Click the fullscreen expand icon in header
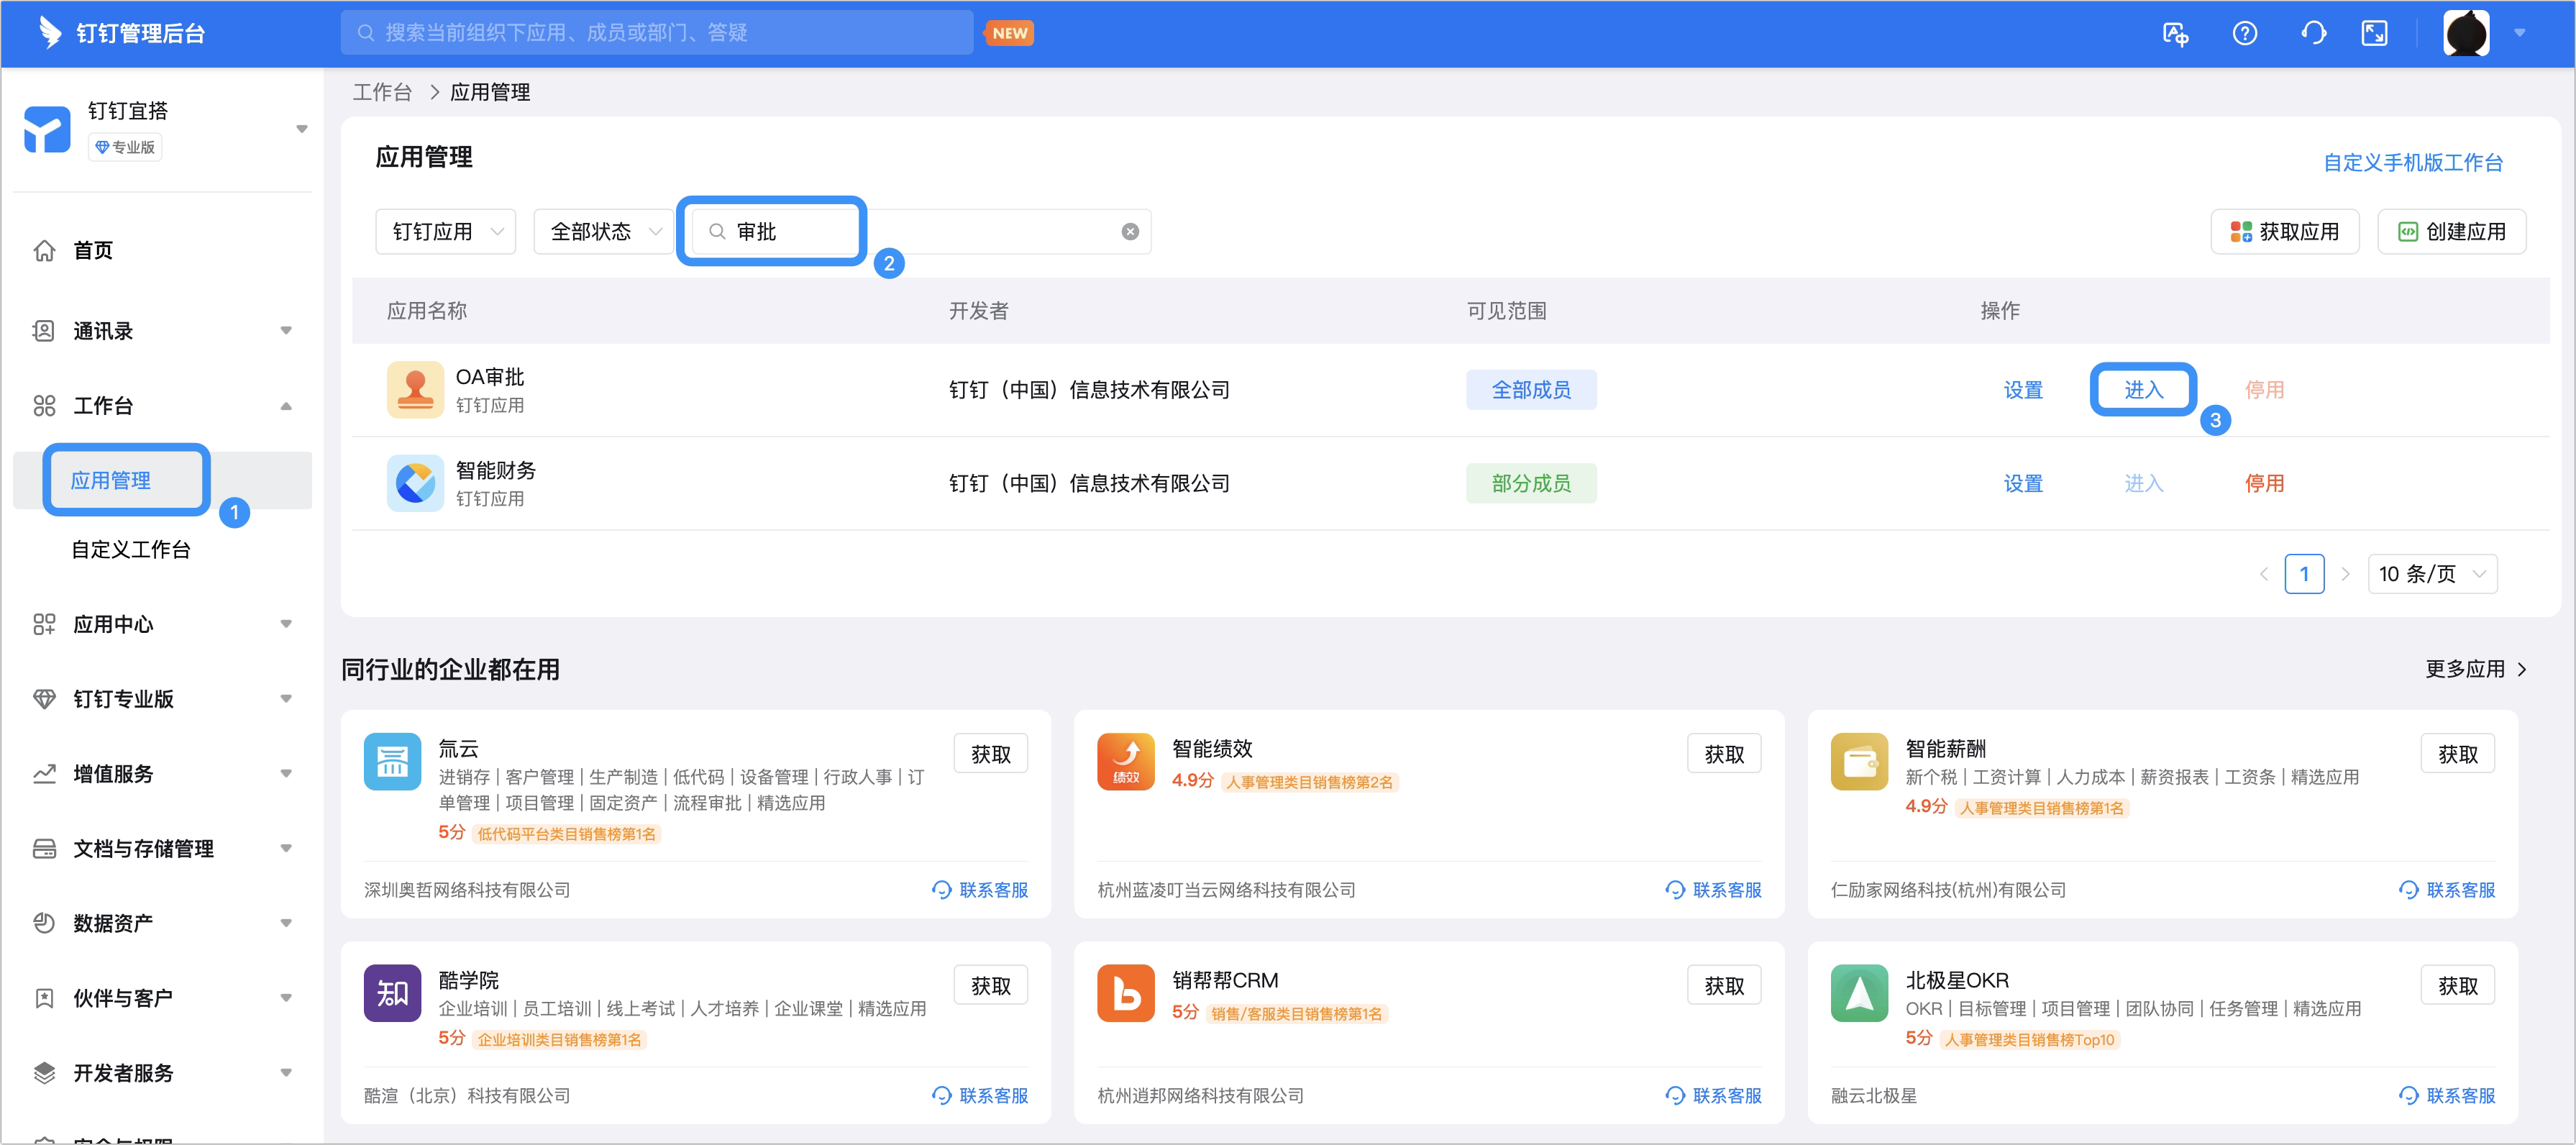The width and height of the screenshot is (2576, 1145). 2374,33
